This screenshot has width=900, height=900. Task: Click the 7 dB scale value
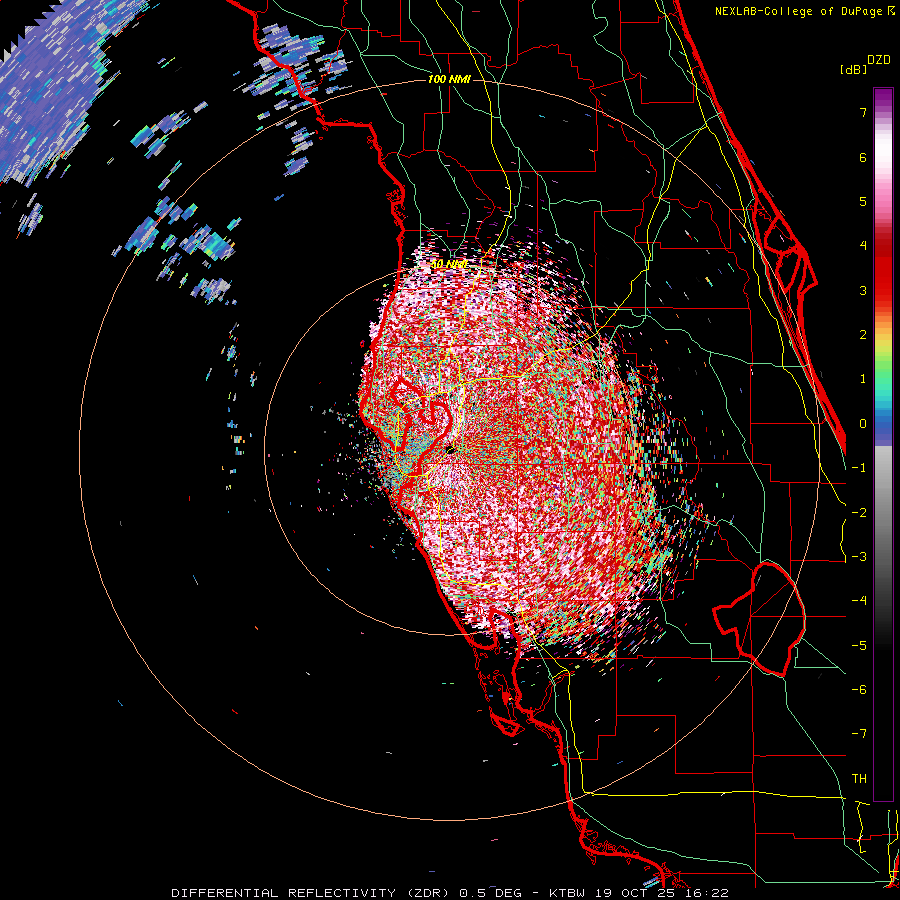click(x=863, y=112)
